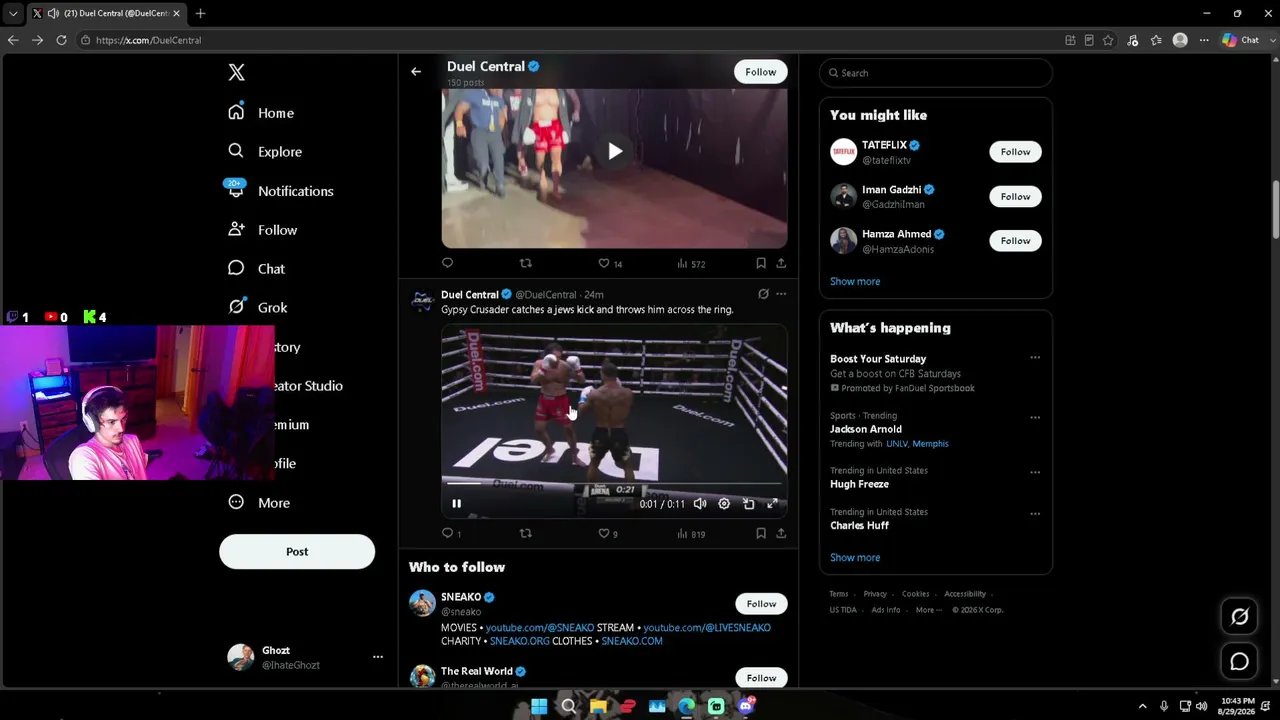Open more options on the Gypsy Crusader post
Image resolution: width=1280 pixels, height=720 pixels.
pos(781,294)
